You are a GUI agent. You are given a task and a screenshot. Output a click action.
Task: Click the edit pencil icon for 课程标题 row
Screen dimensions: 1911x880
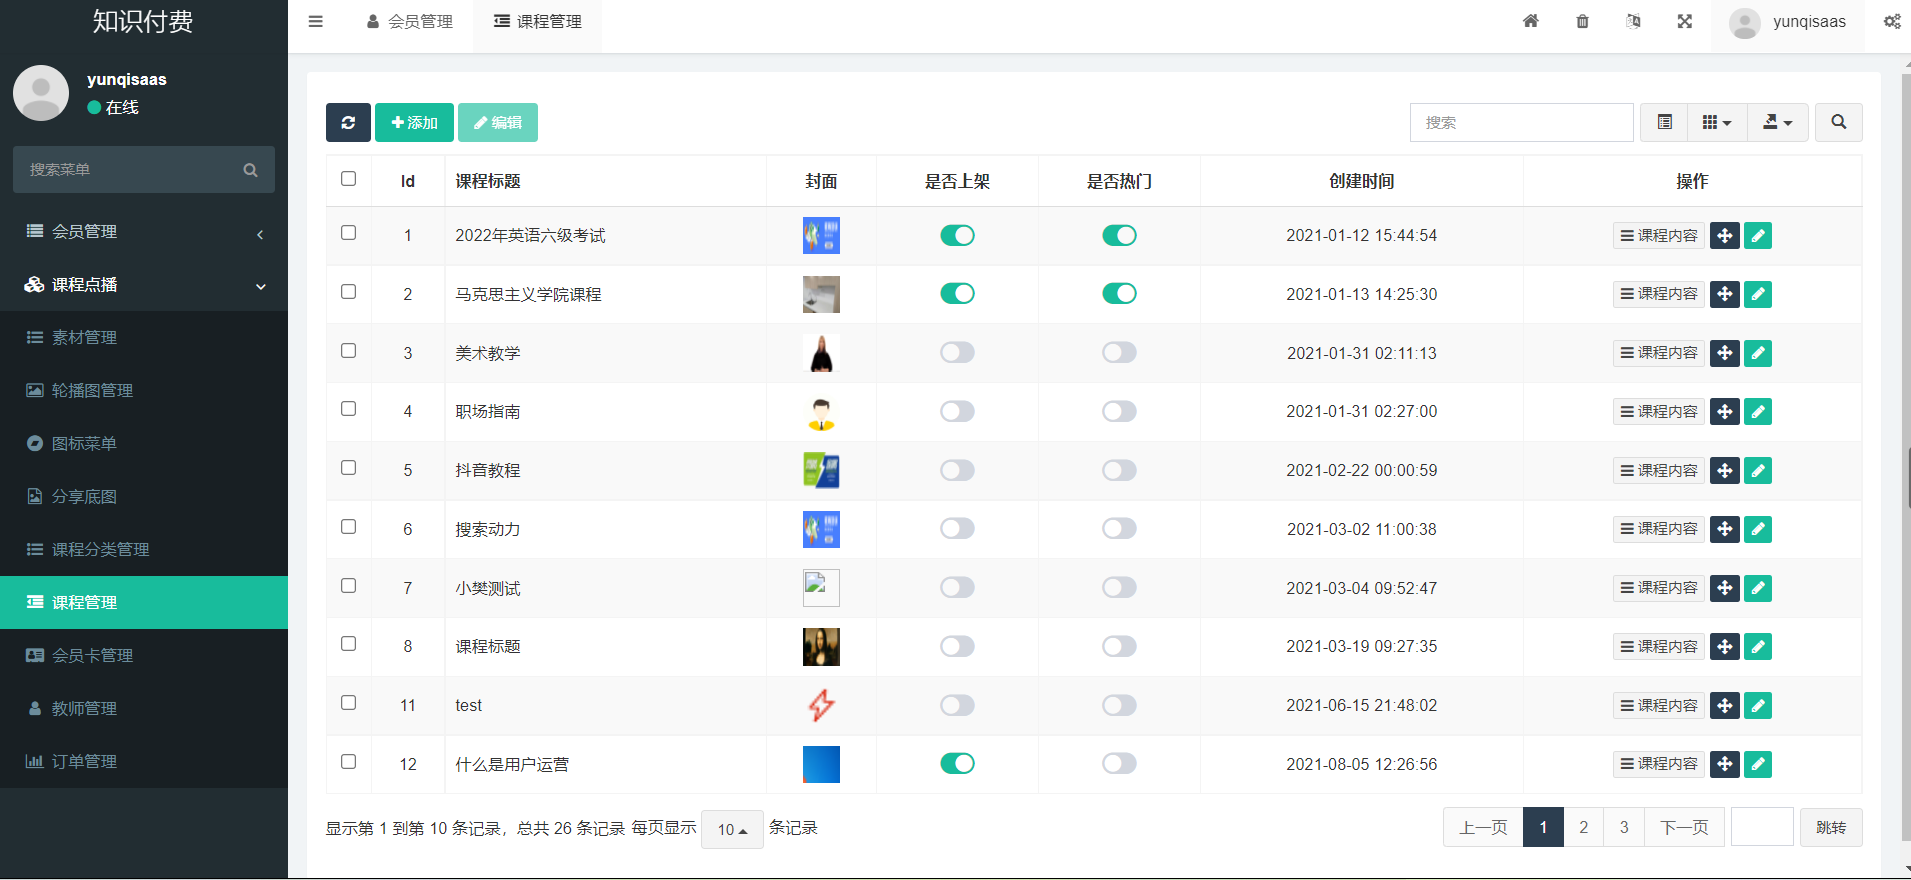click(x=1758, y=646)
